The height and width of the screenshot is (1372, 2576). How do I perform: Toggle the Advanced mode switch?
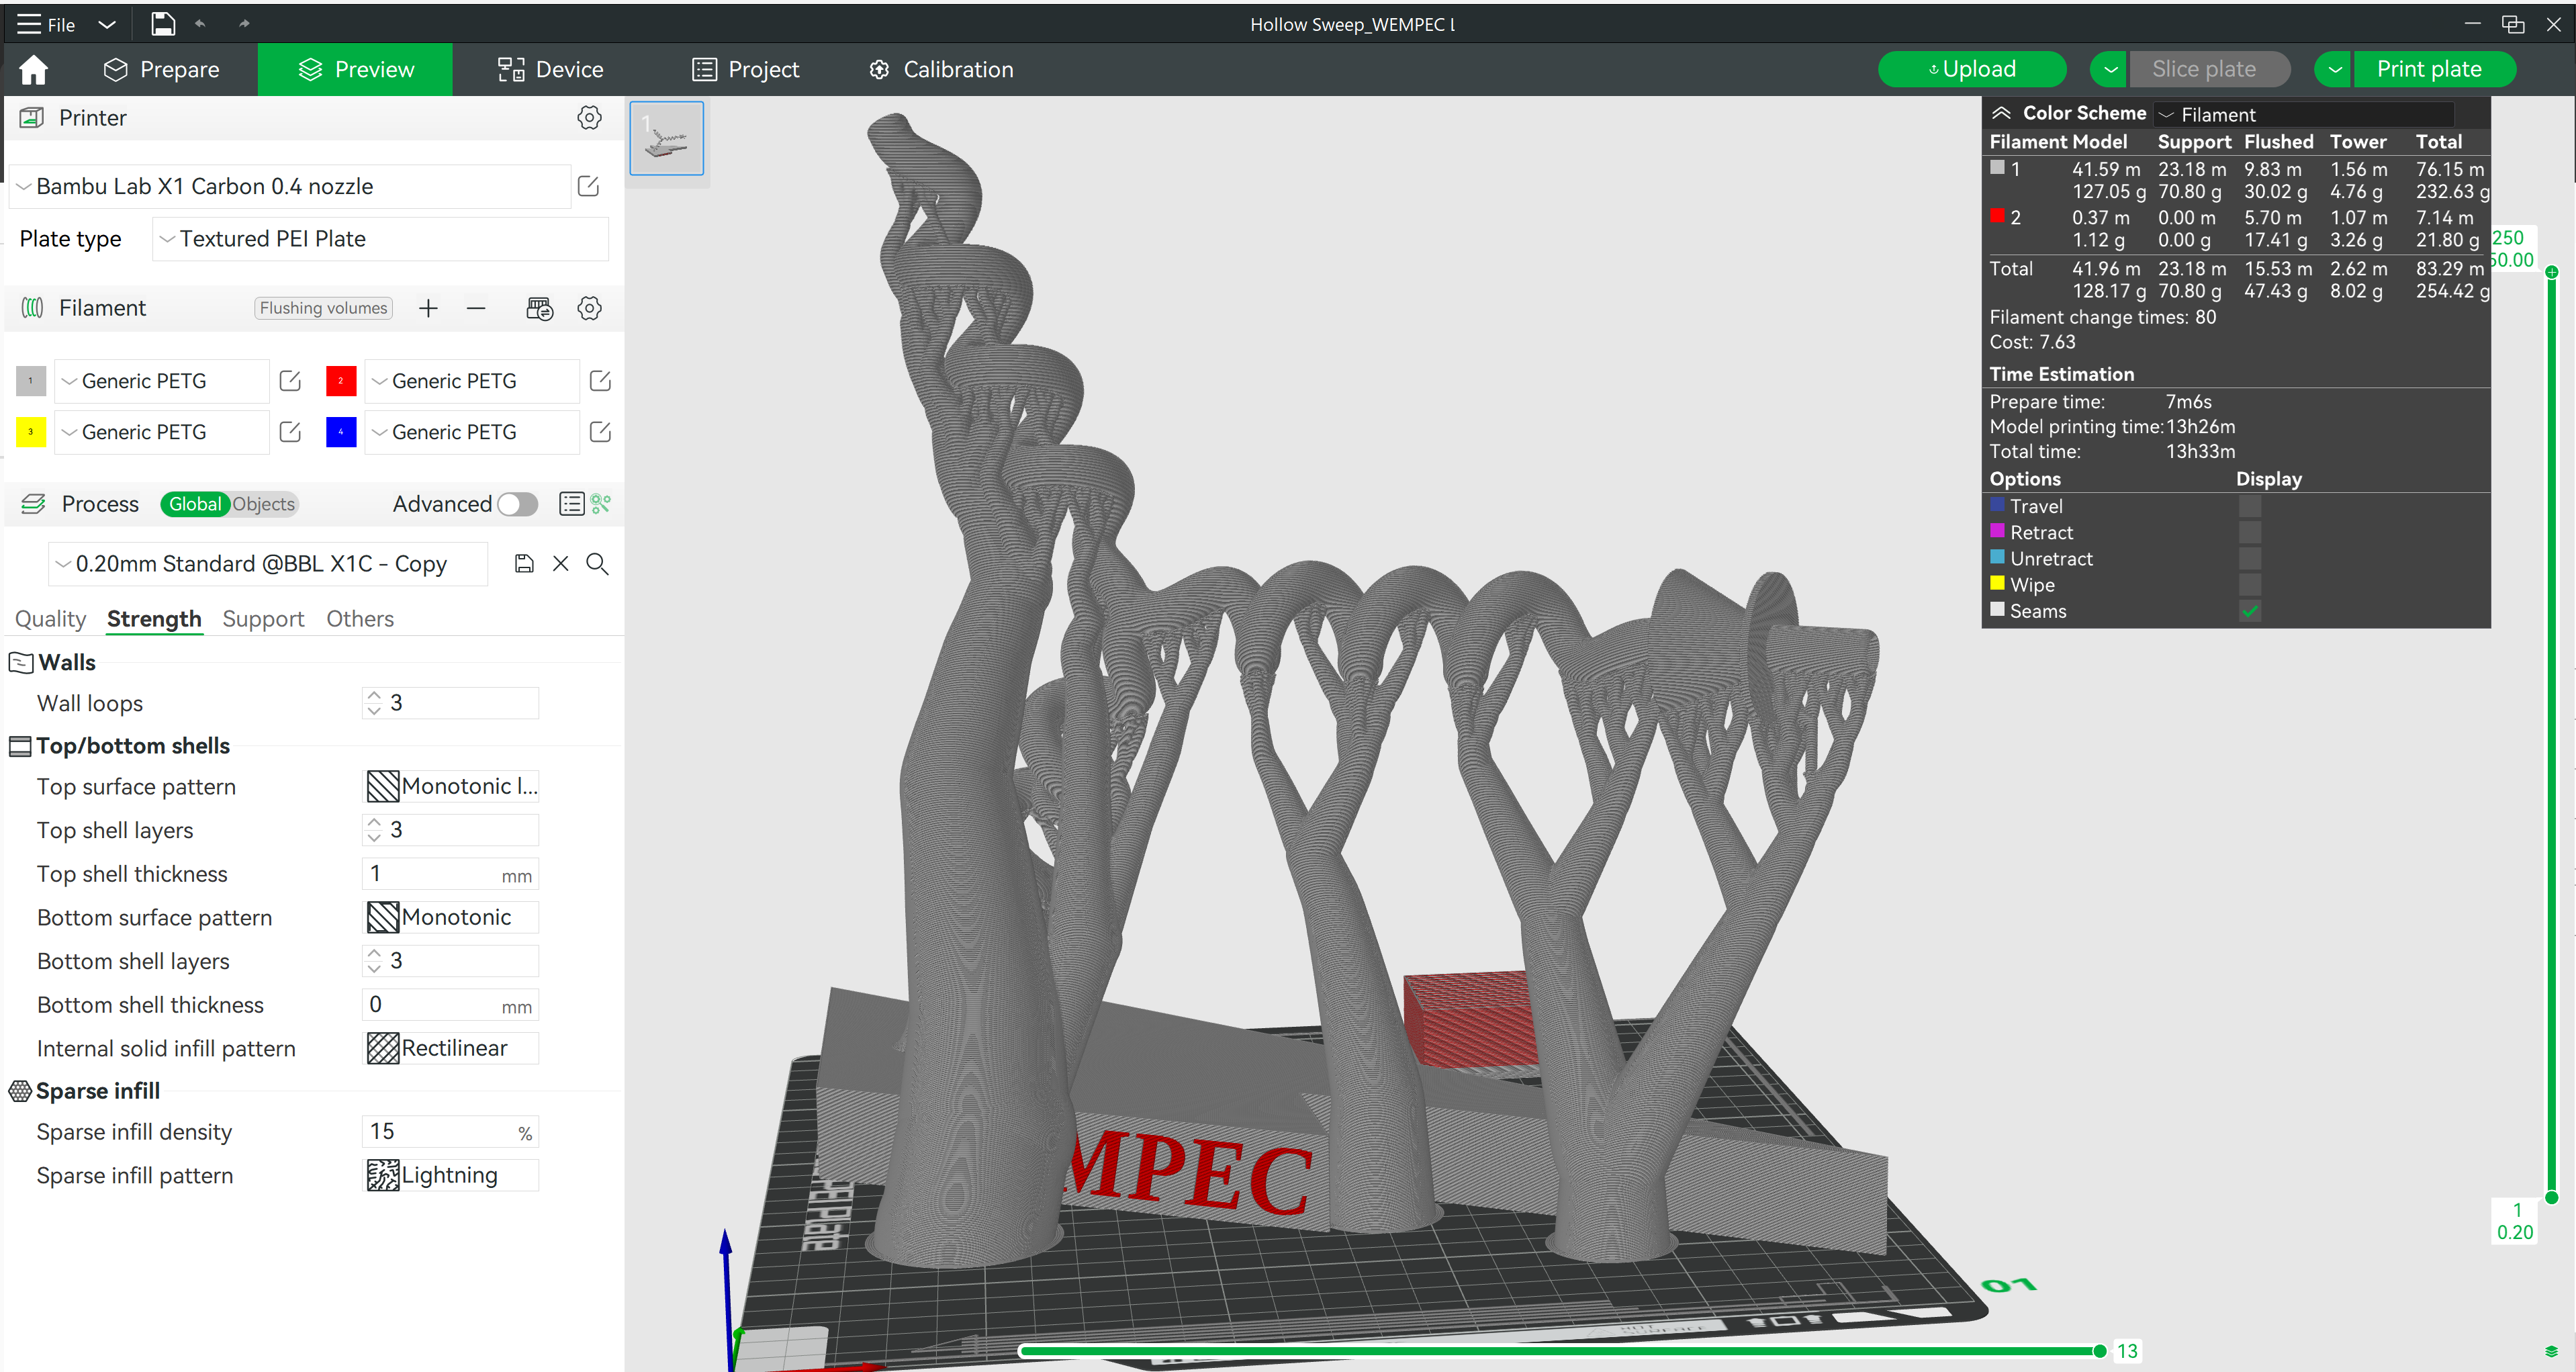coord(517,504)
